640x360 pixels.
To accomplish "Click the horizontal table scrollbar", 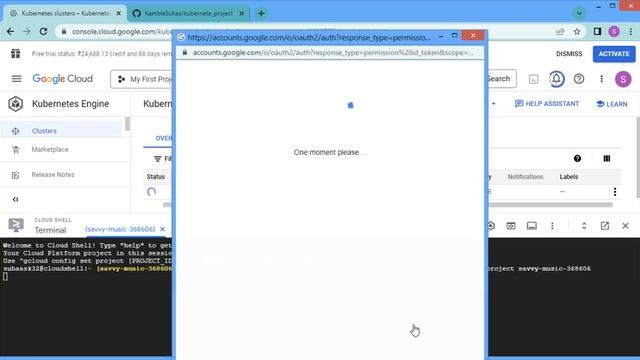I will (550, 205).
